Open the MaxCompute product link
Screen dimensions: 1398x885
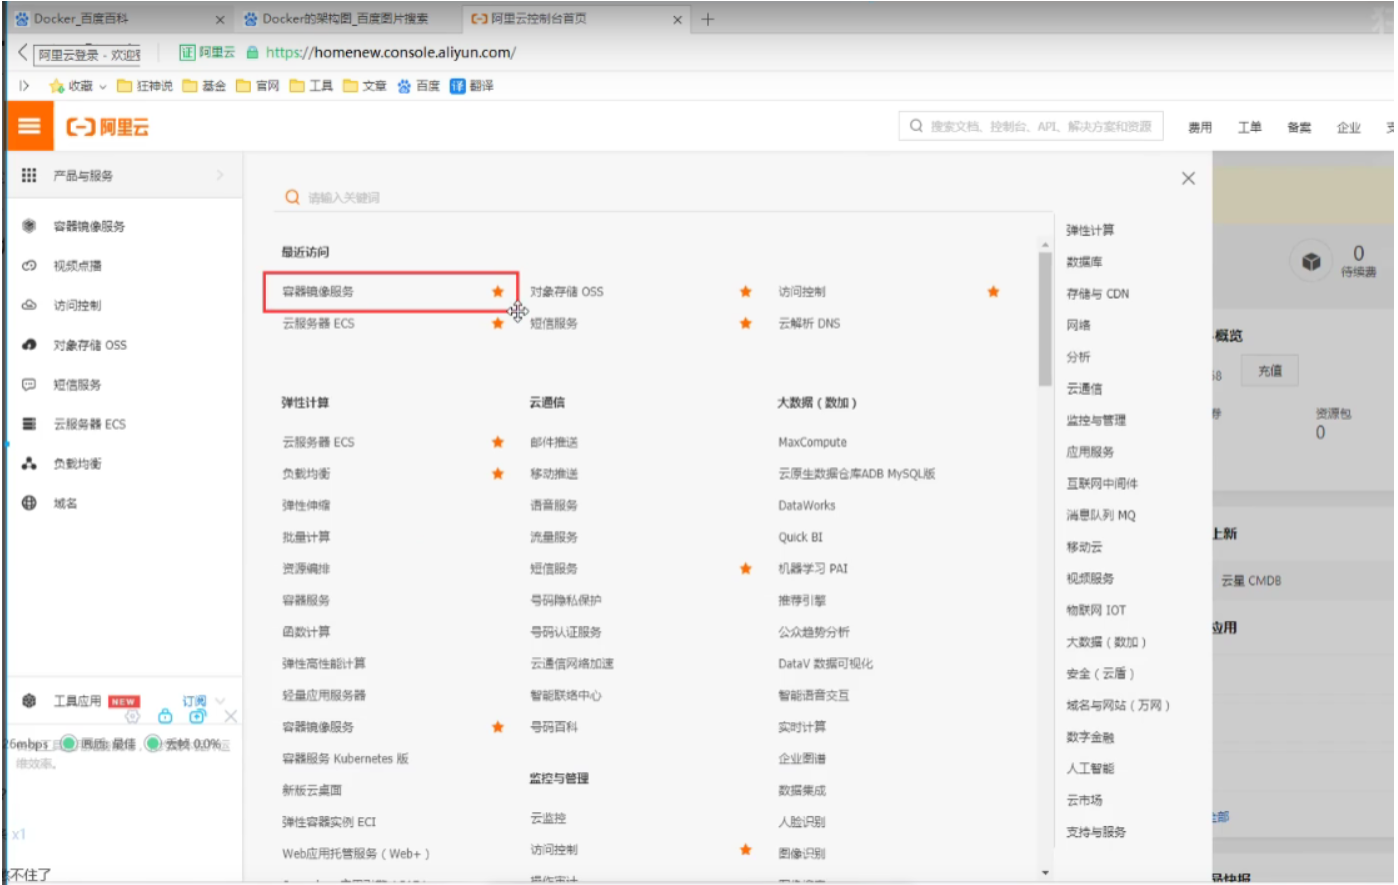click(812, 442)
